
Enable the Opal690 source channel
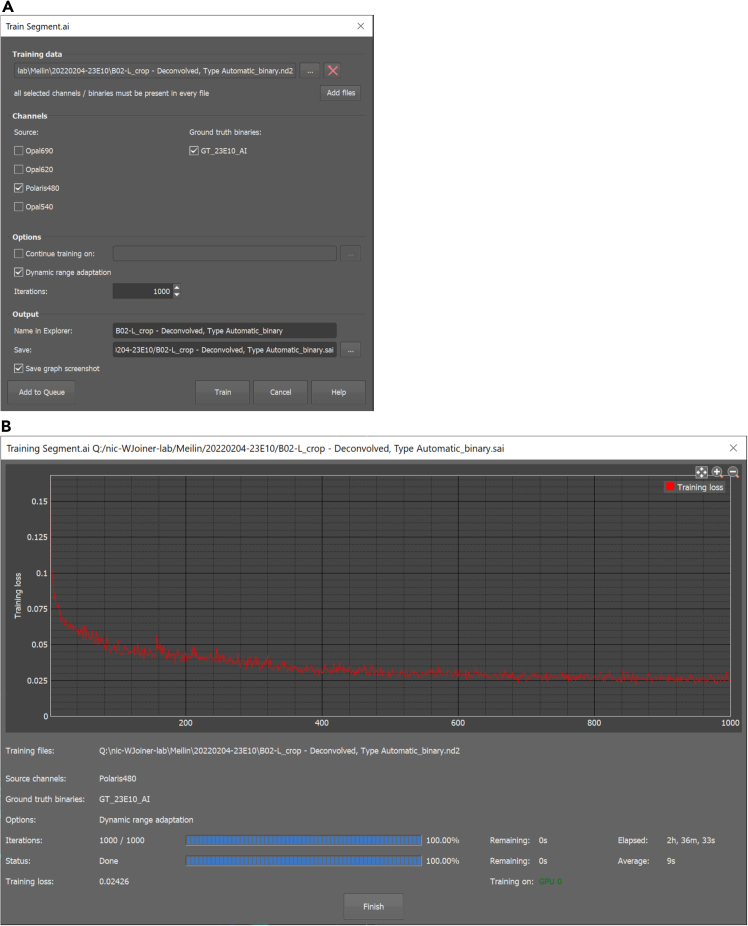19,151
